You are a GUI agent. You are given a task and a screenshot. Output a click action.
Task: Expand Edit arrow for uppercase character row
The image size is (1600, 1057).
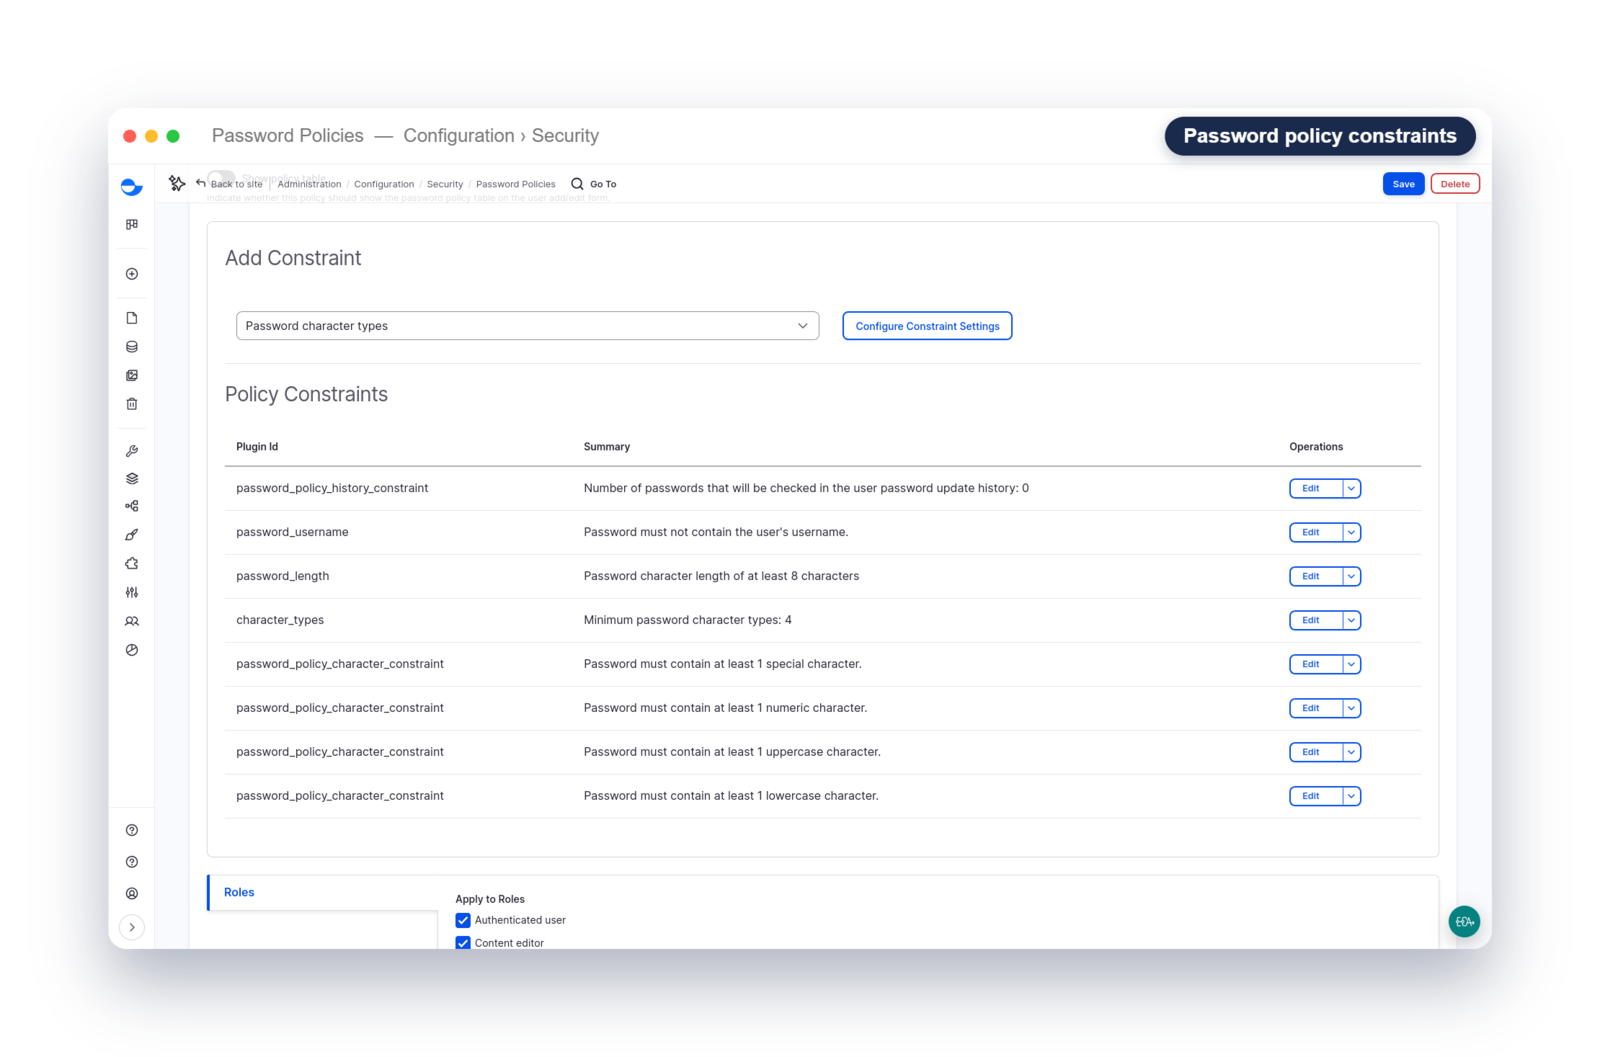(1351, 752)
